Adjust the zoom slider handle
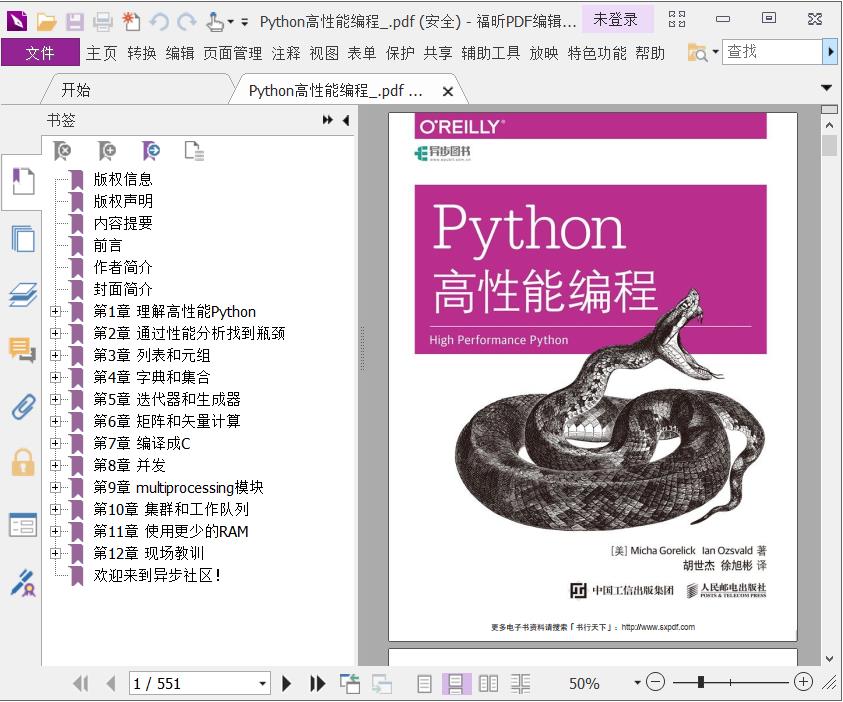Viewport: 843px width, 702px height. 701,682
